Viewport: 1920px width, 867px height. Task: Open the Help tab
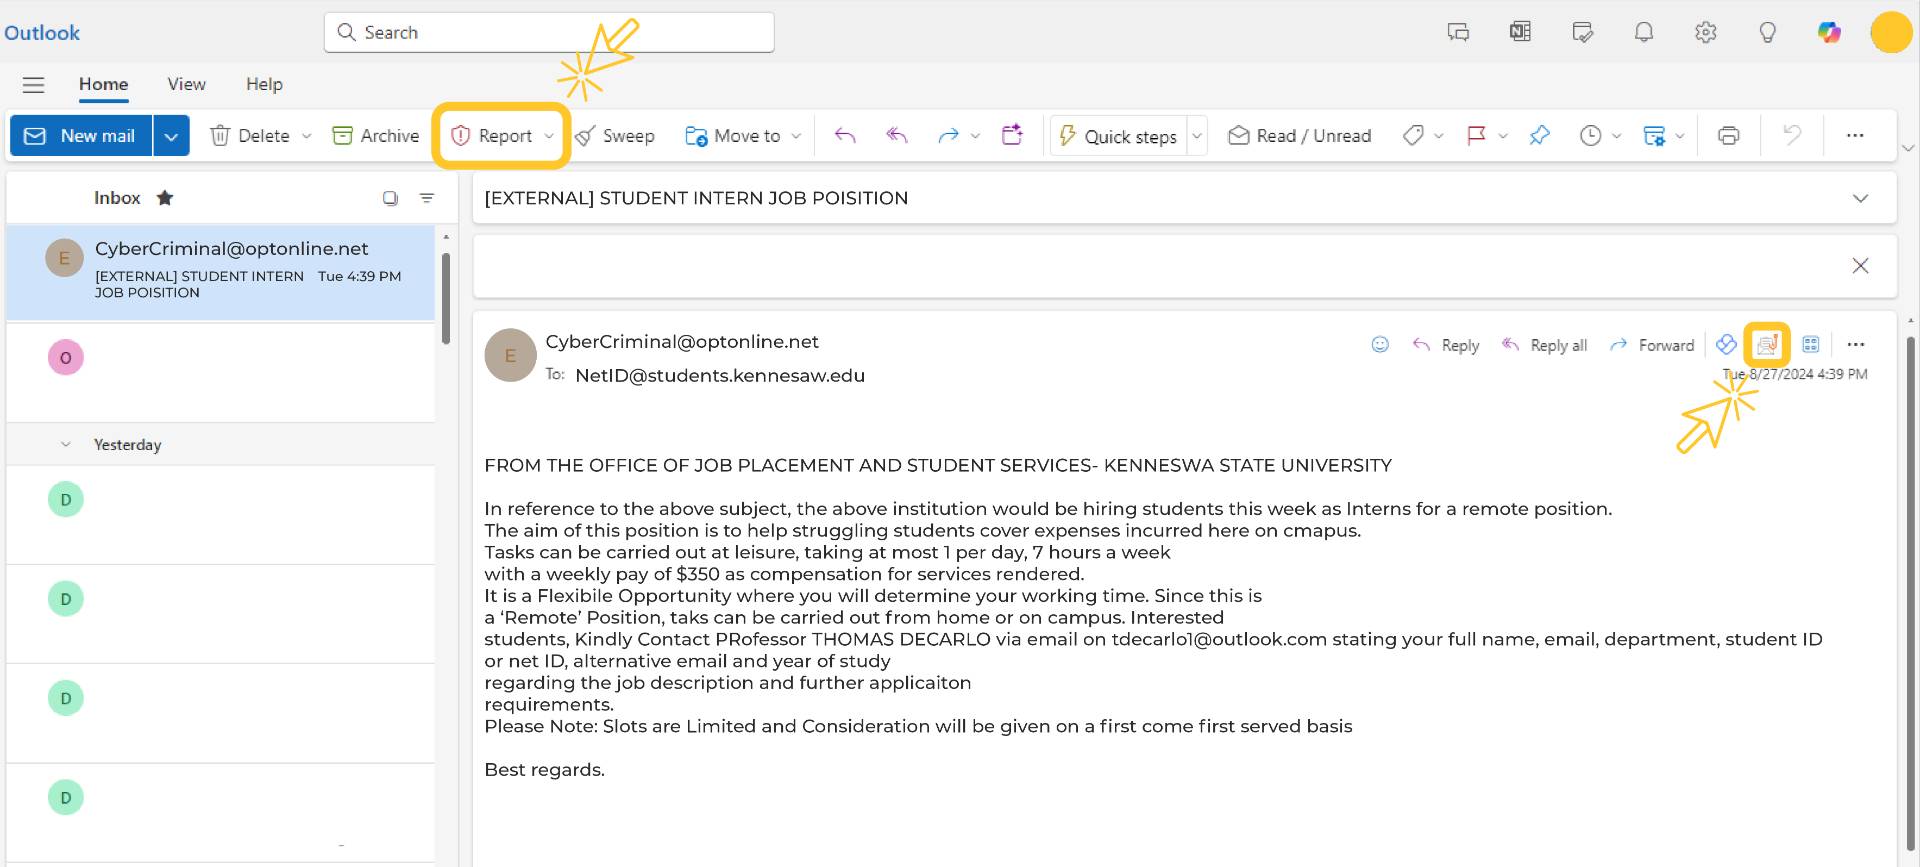coord(264,84)
